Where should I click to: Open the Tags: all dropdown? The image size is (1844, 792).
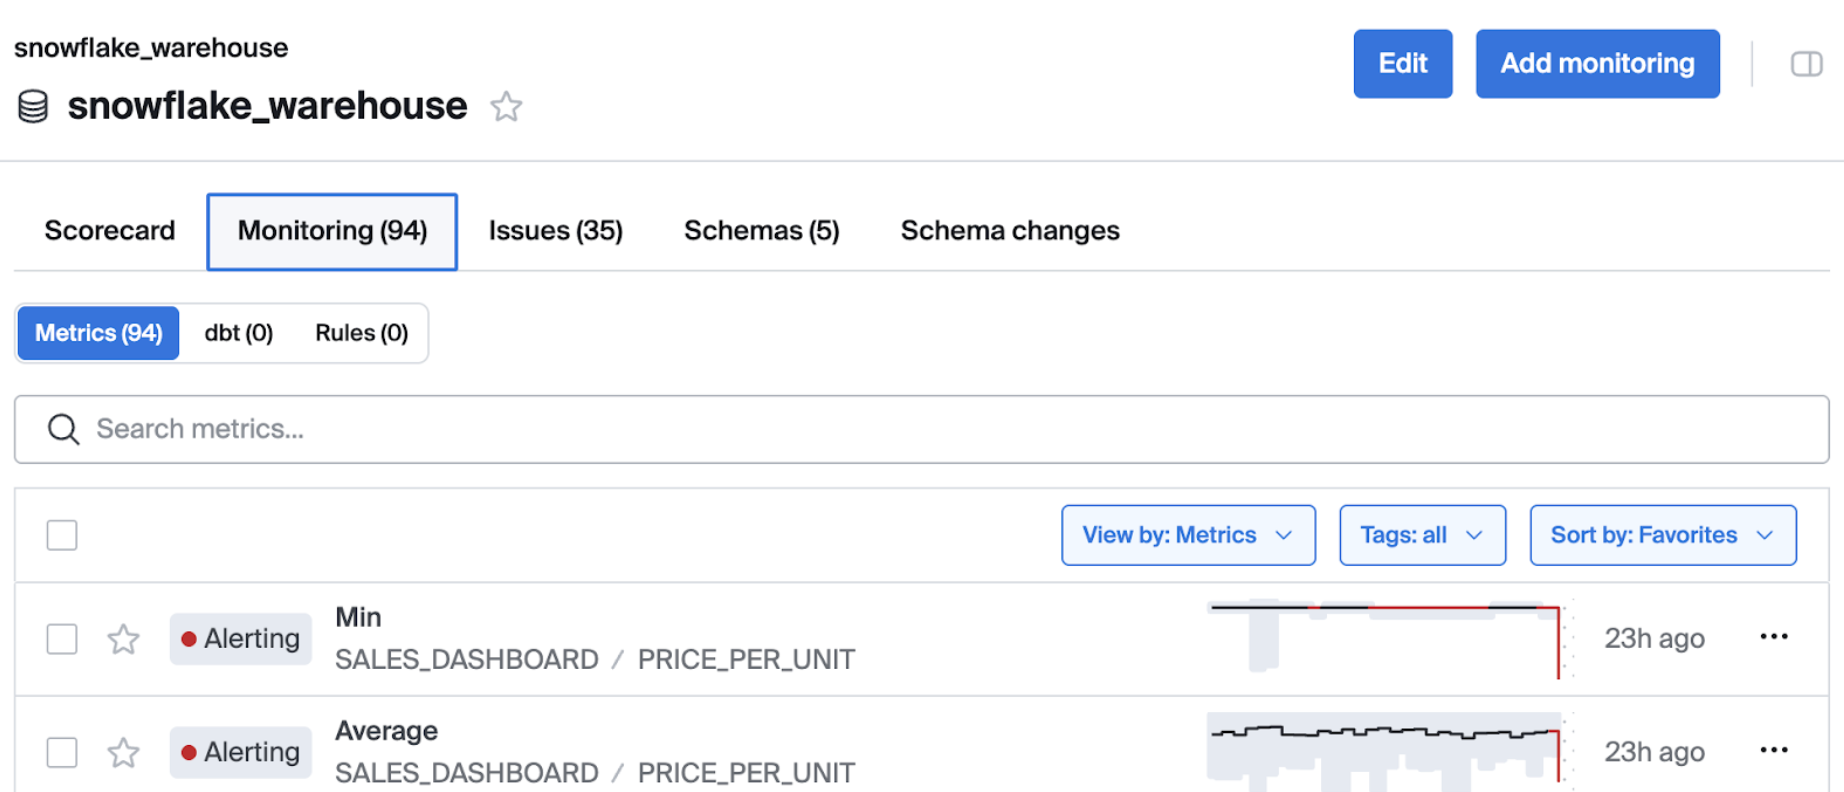(1422, 535)
